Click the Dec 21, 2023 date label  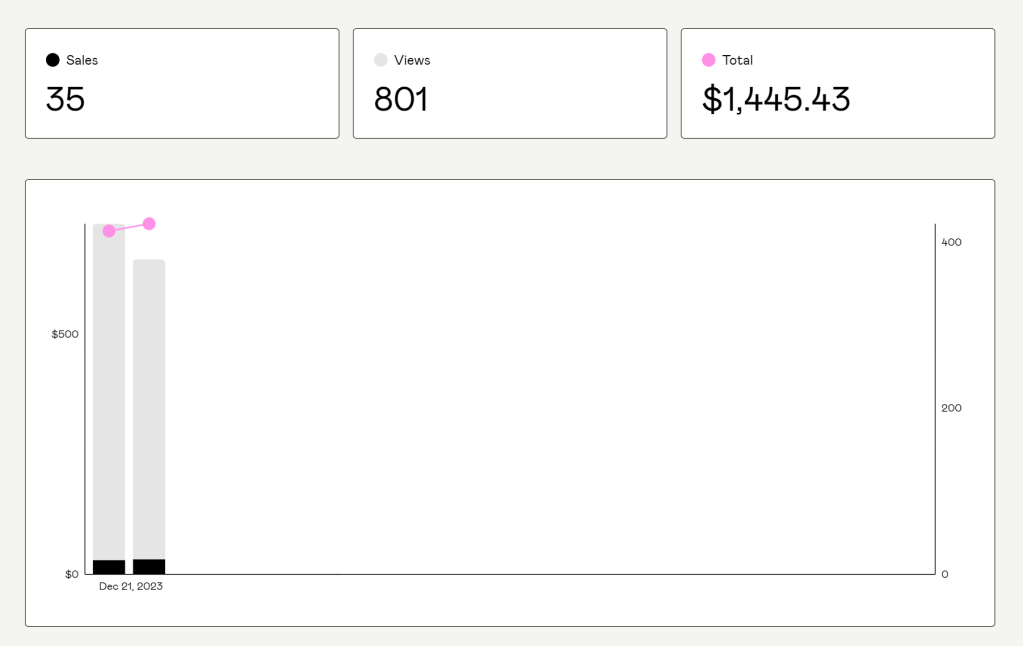131,587
